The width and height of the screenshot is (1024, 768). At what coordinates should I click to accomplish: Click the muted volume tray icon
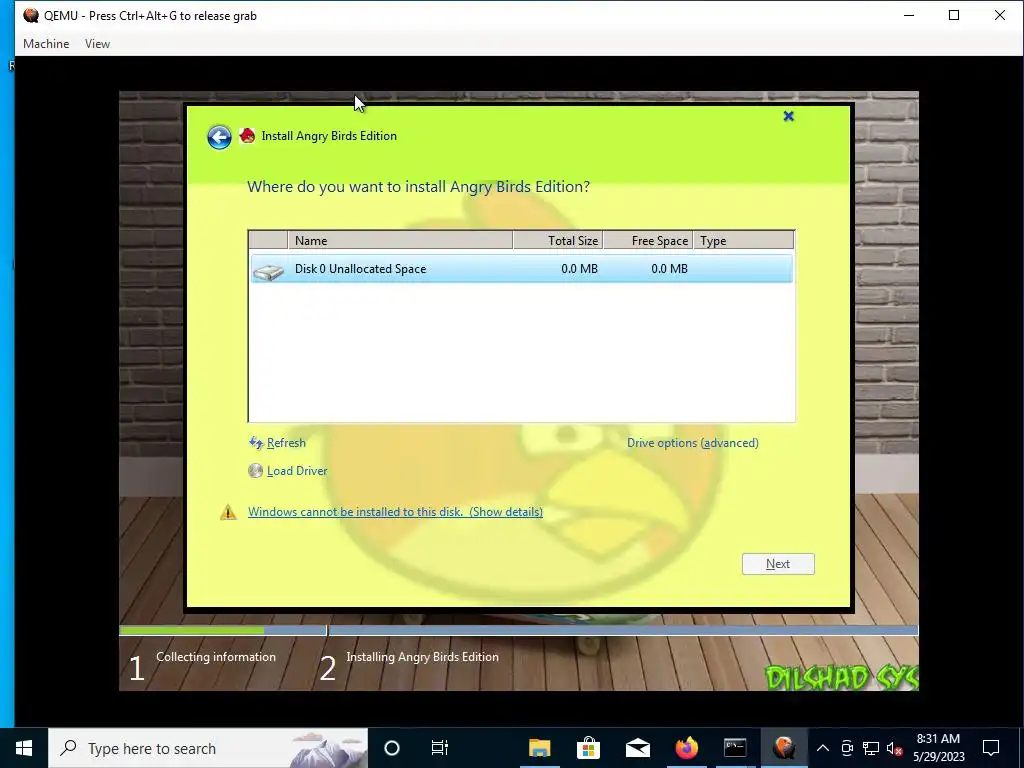coord(895,748)
